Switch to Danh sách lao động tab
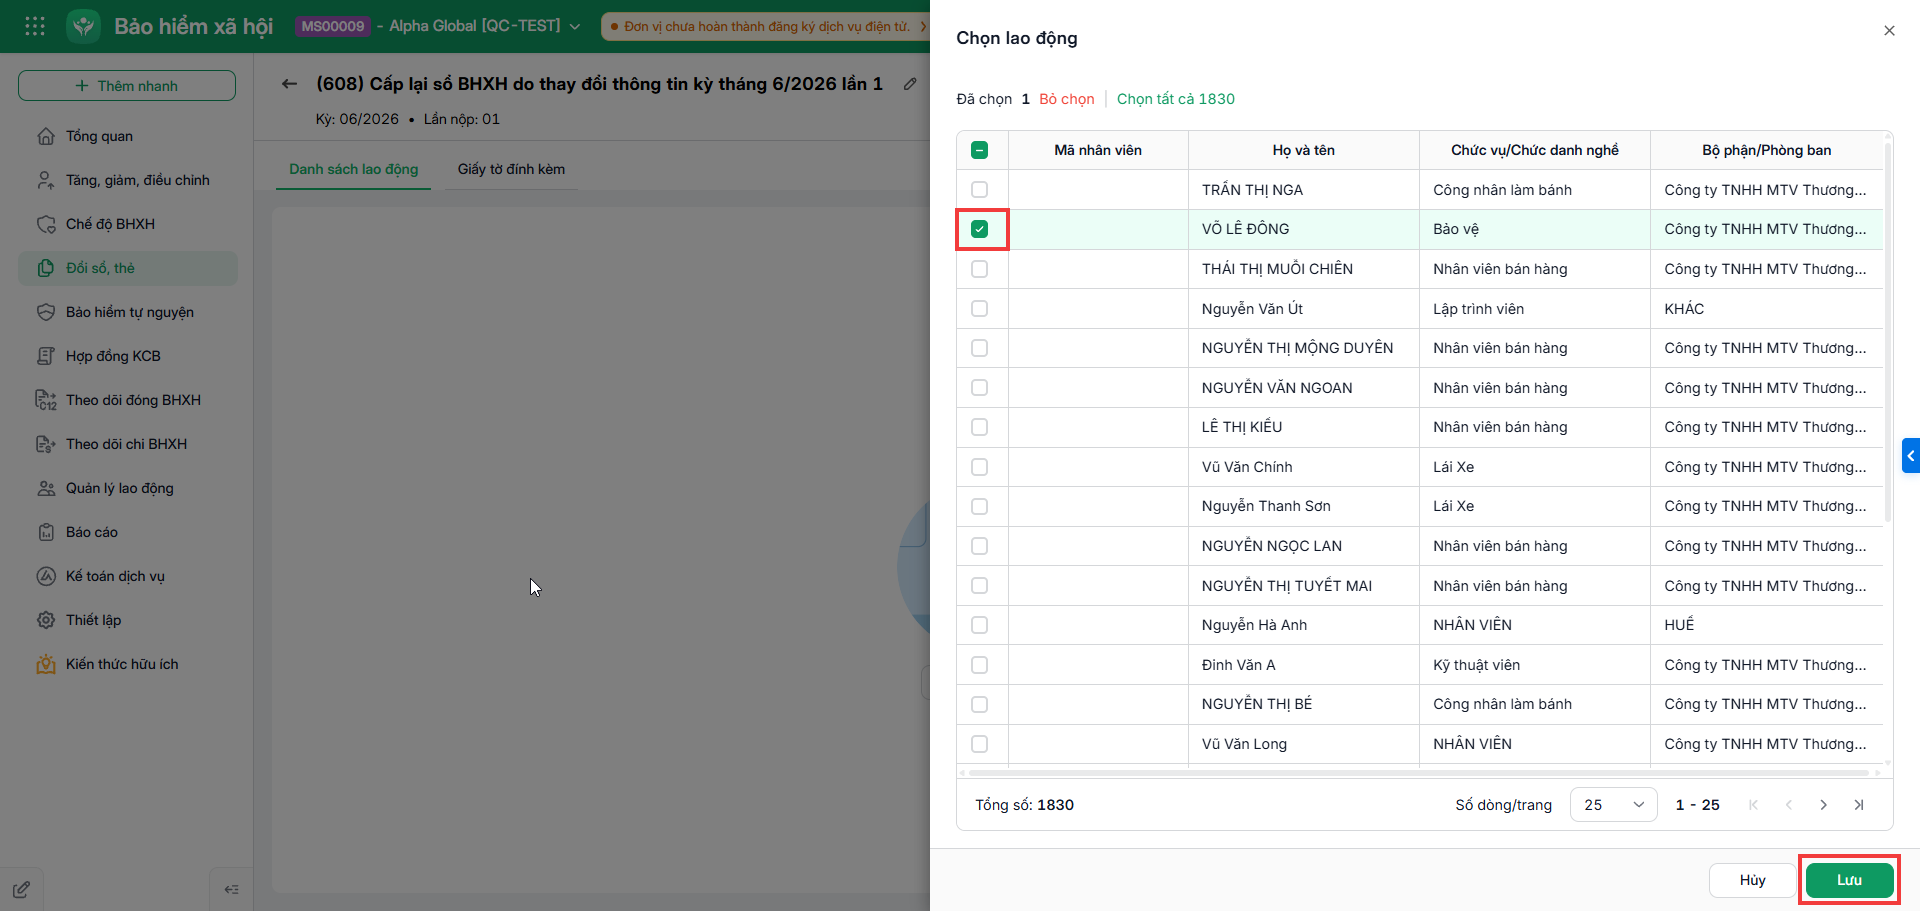The height and width of the screenshot is (911, 1920). click(354, 169)
